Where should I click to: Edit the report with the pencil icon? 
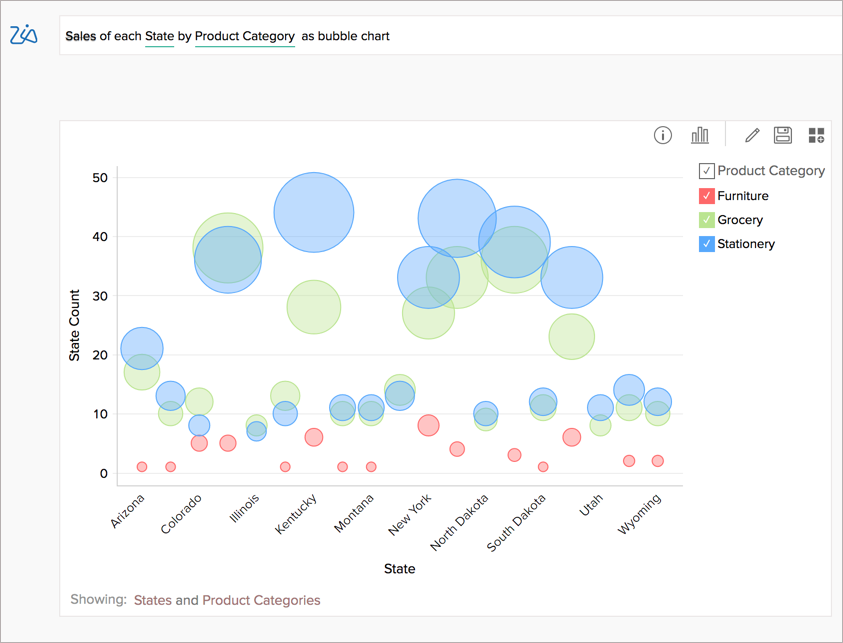pos(751,134)
